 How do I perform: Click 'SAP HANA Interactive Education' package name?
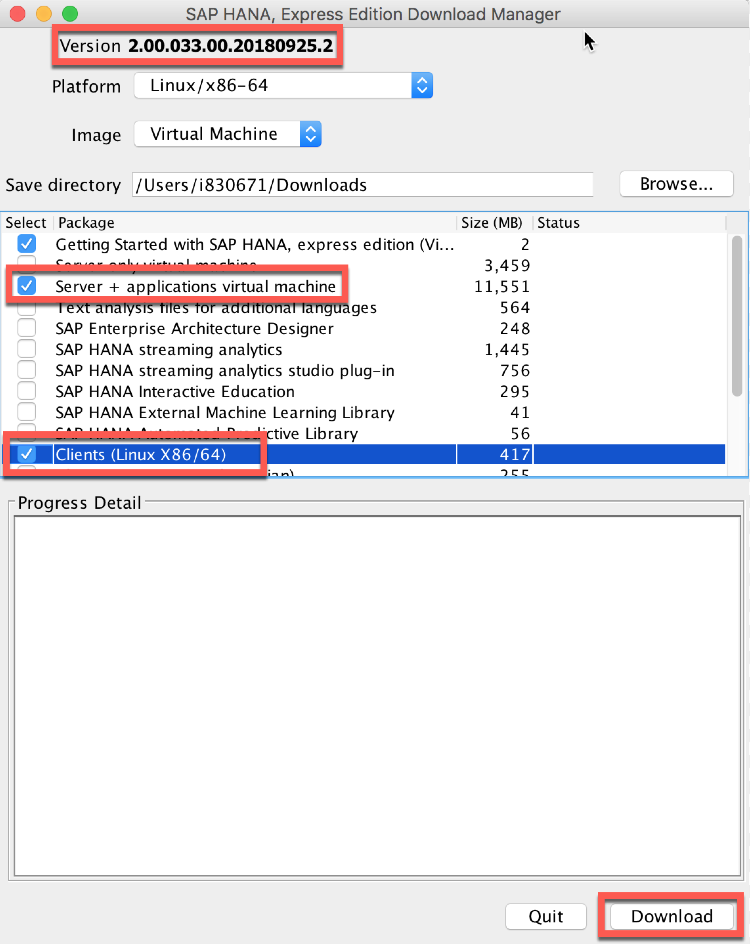[x=175, y=391]
